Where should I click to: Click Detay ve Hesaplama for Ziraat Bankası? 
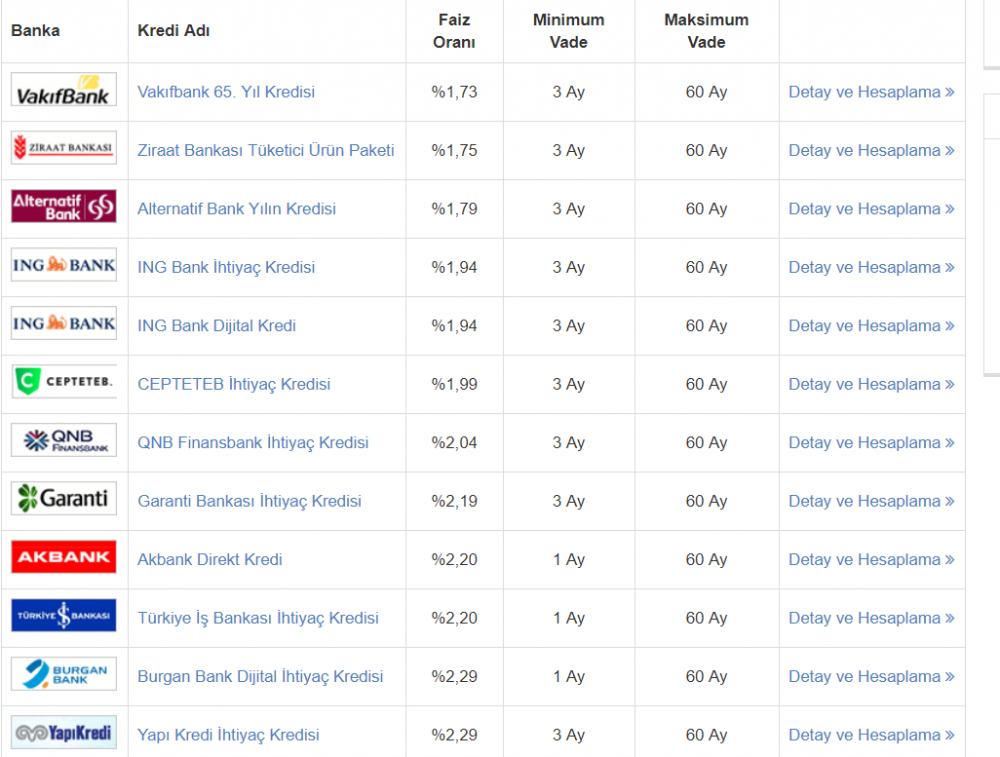coord(871,151)
